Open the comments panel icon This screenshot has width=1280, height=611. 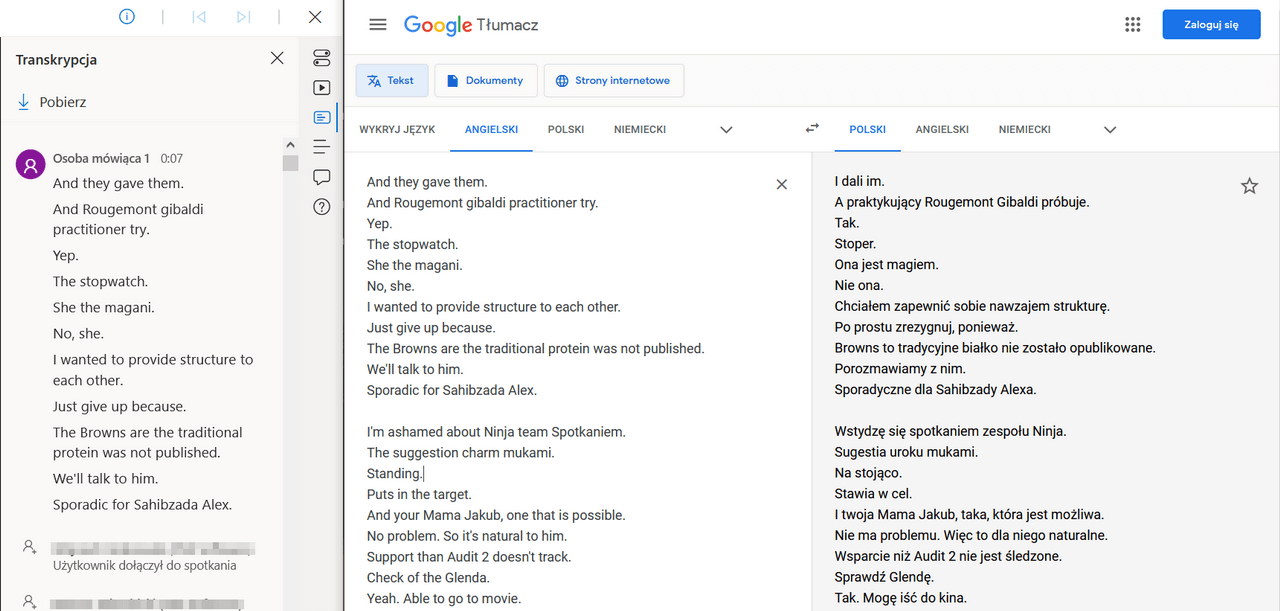click(x=321, y=177)
